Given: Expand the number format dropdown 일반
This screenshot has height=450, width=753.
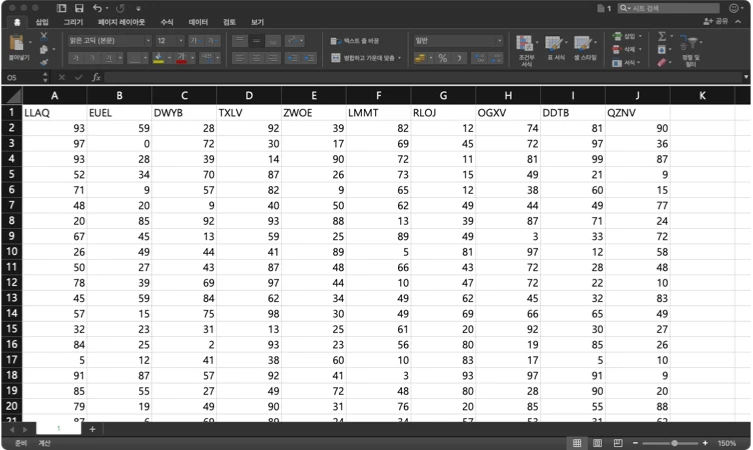Looking at the screenshot, I should tap(458, 40).
